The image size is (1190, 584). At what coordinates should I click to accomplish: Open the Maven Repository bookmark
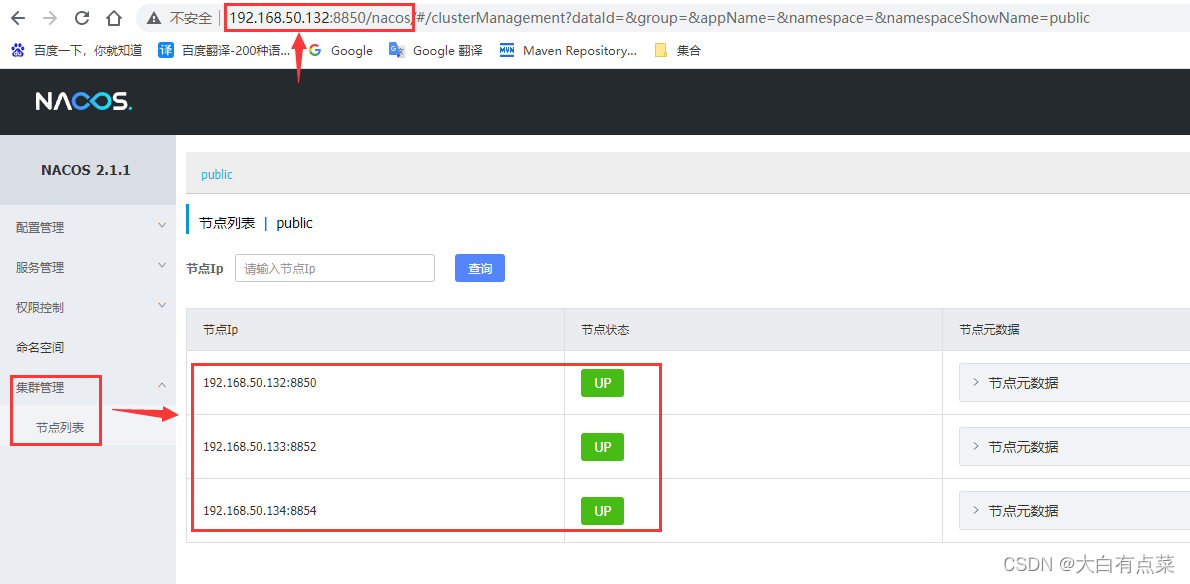click(x=568, y=51)
